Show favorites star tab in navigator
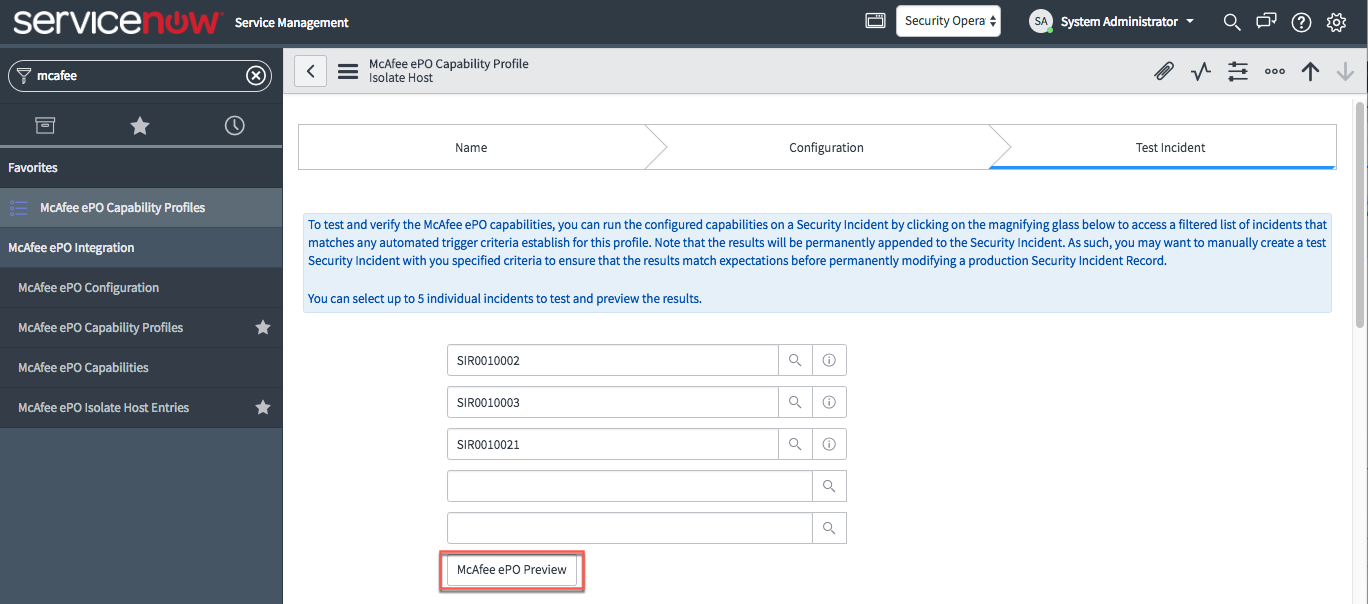Viewport: 1368px width, 604px height. (x=140, y=125)
